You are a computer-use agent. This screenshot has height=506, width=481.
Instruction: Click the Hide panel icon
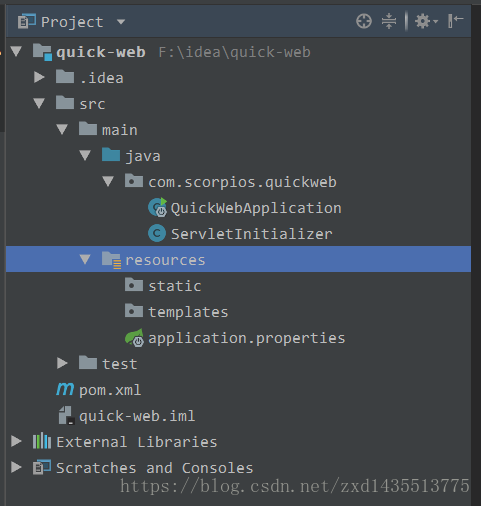(x=456, y=21)
